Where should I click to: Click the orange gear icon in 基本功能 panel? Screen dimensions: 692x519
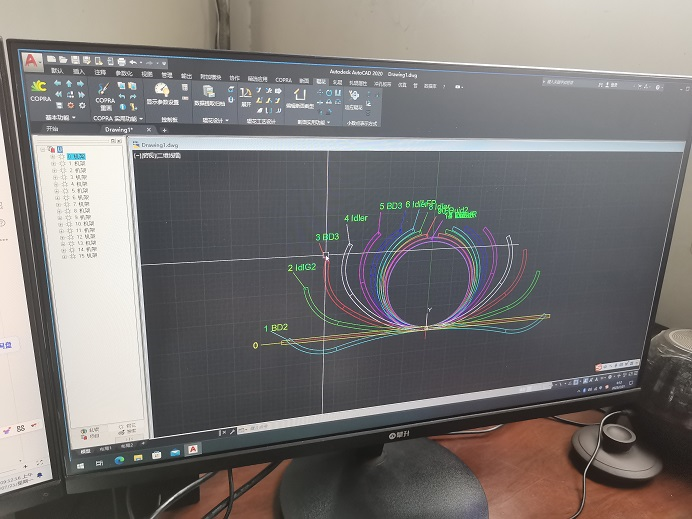pos(71,105)
